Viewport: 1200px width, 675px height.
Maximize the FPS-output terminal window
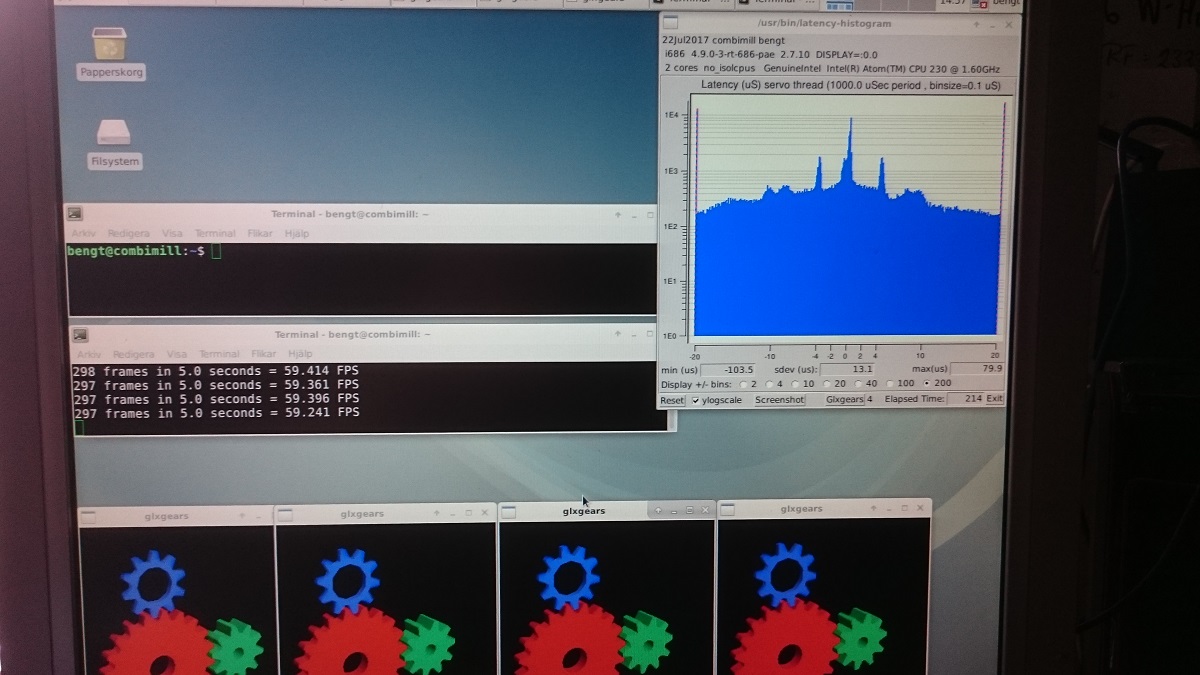[651, 335]
